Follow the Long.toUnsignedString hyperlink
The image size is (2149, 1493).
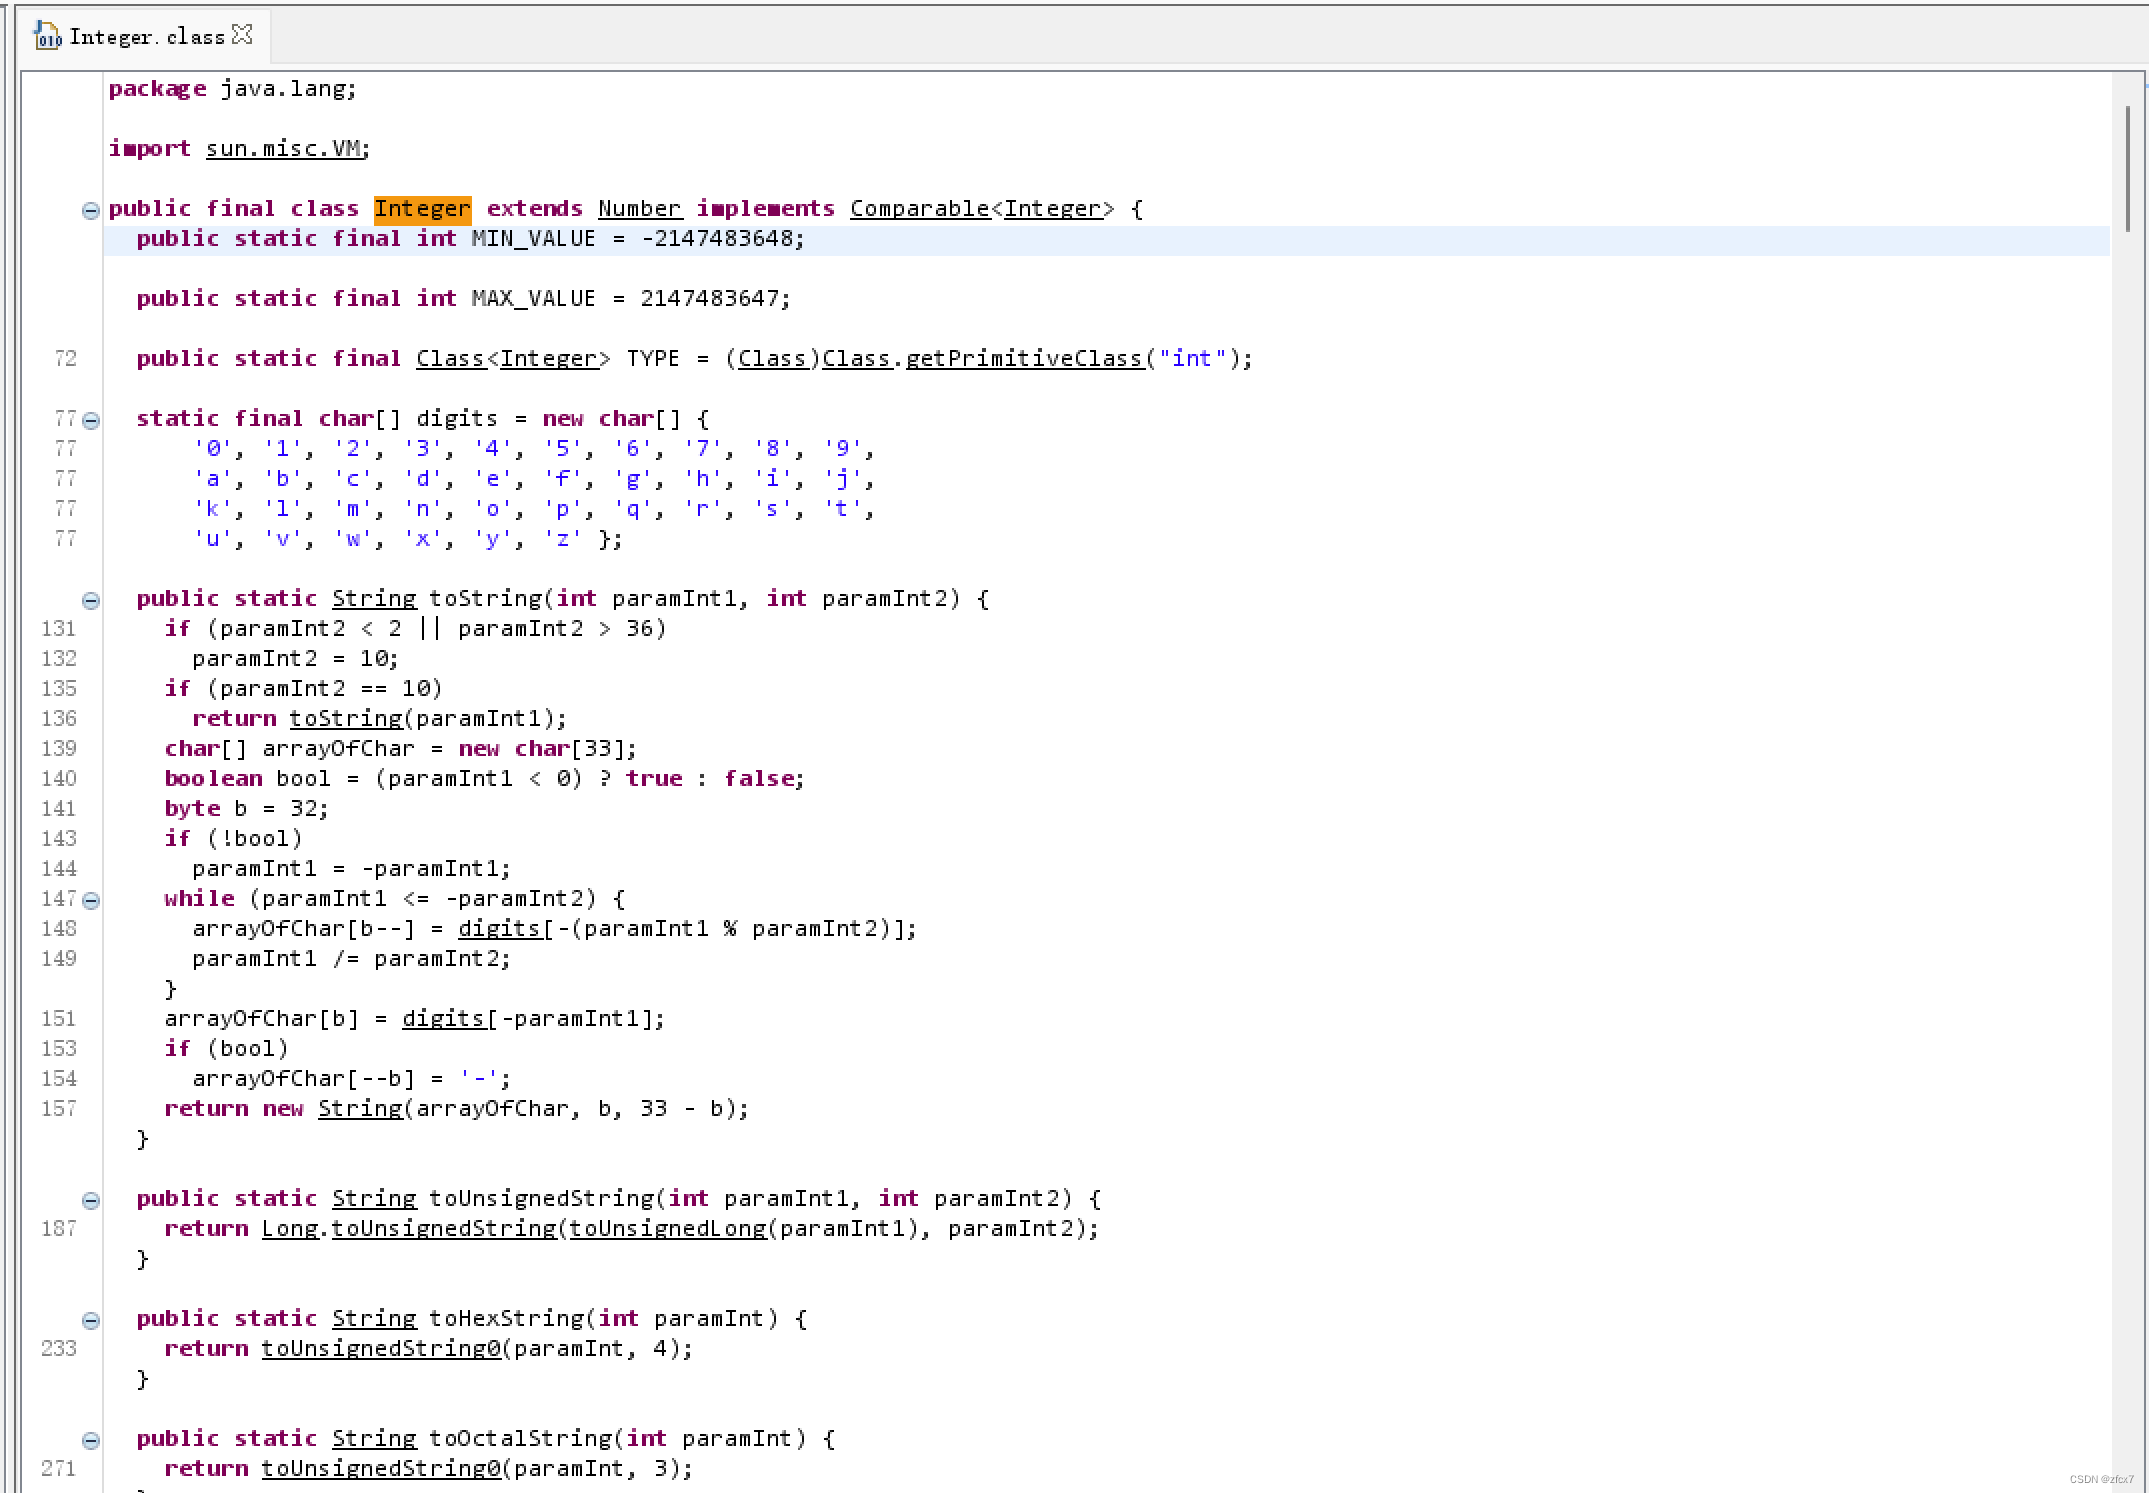click(445, 1228)
